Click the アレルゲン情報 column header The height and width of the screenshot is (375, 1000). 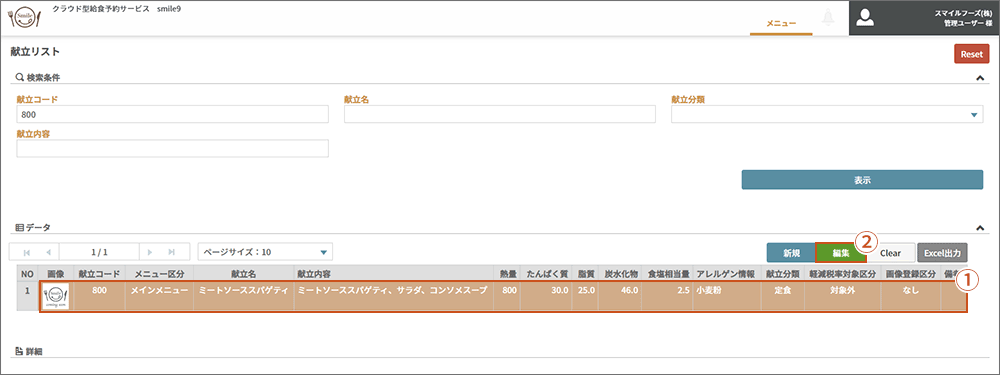coord(727,274)
